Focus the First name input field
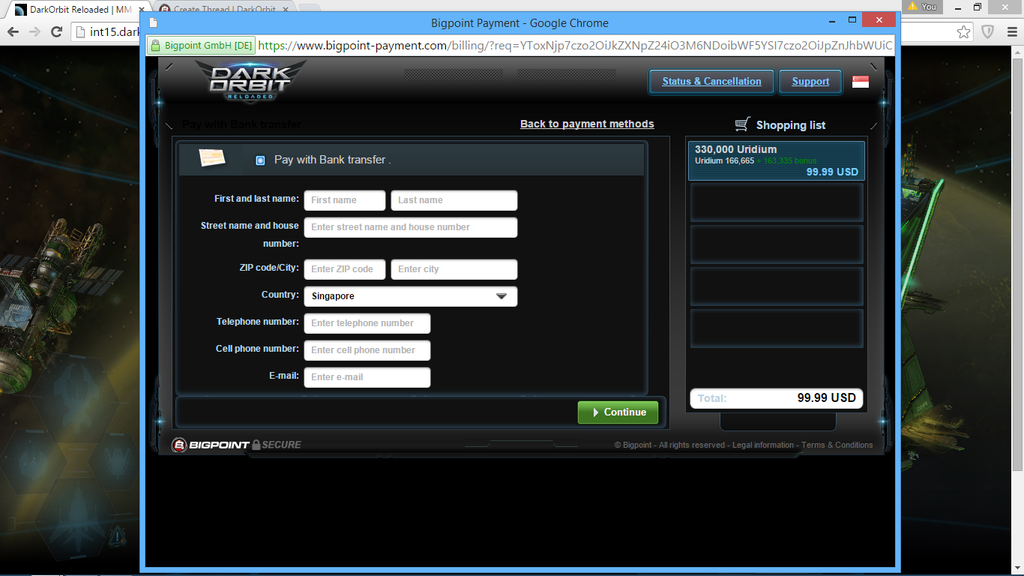Viewport: 1024px width, 576px height. click(x=344, y=200)
